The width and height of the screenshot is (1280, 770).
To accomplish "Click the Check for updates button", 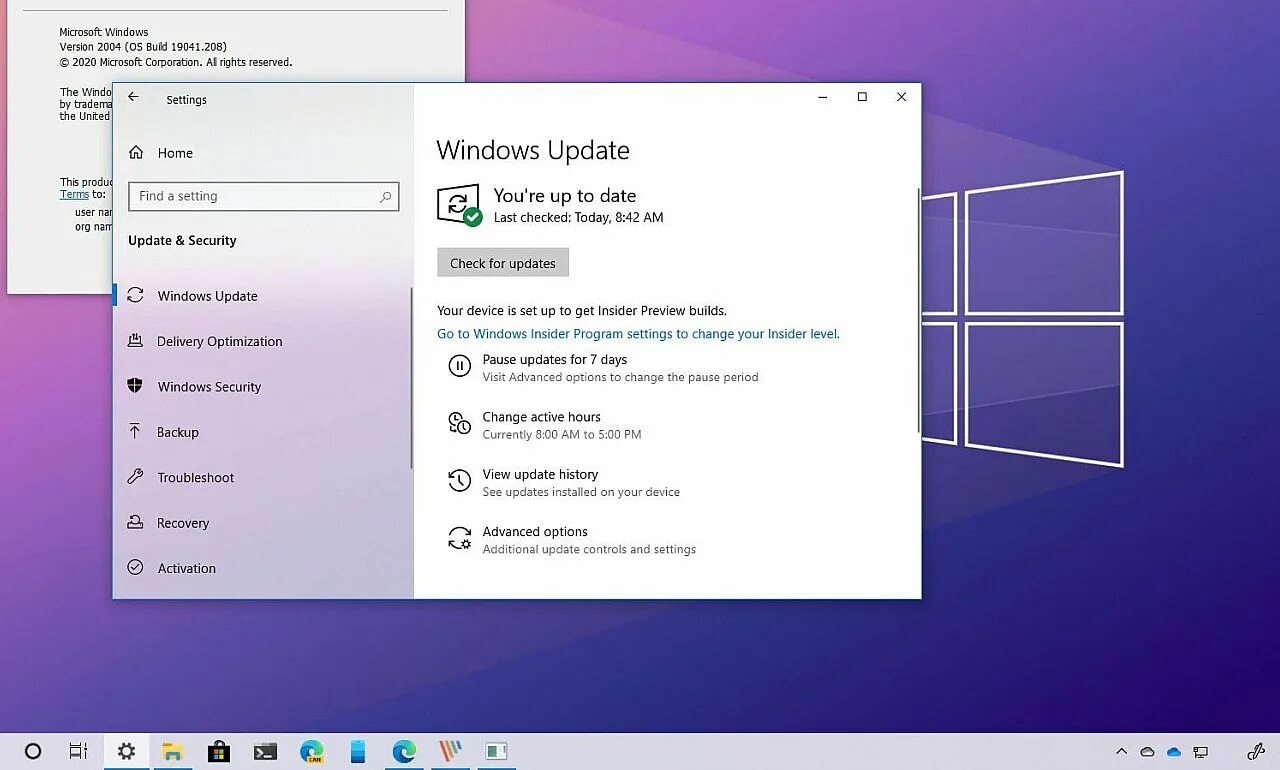I will coord(503,262).
